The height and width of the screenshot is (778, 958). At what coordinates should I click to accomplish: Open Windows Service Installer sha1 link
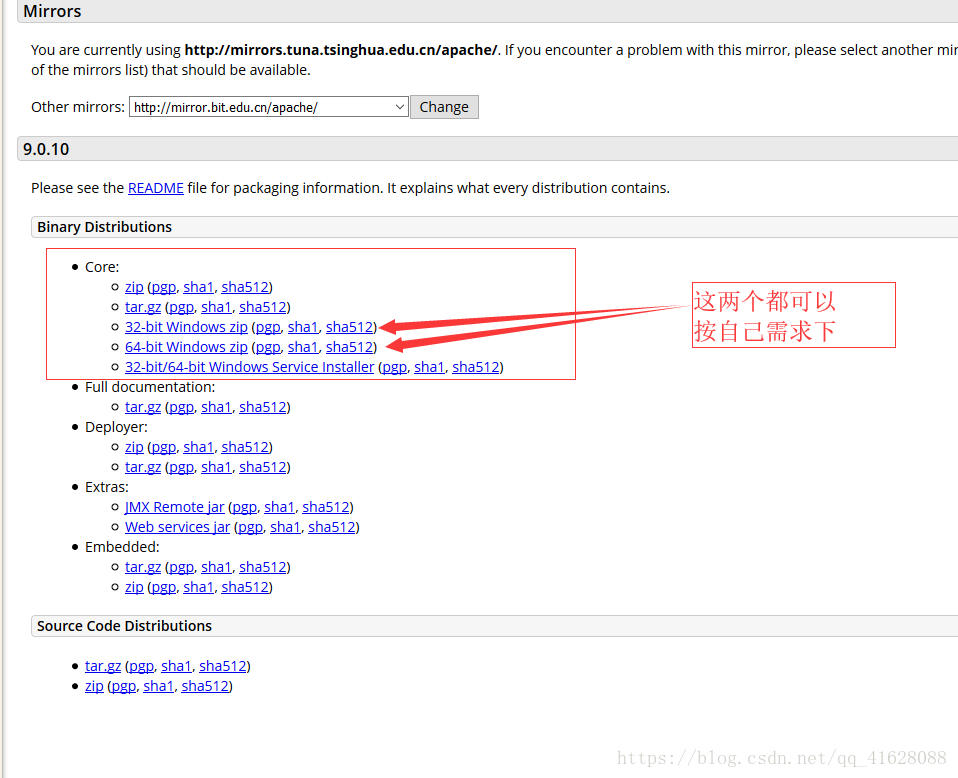coord(430,367)
